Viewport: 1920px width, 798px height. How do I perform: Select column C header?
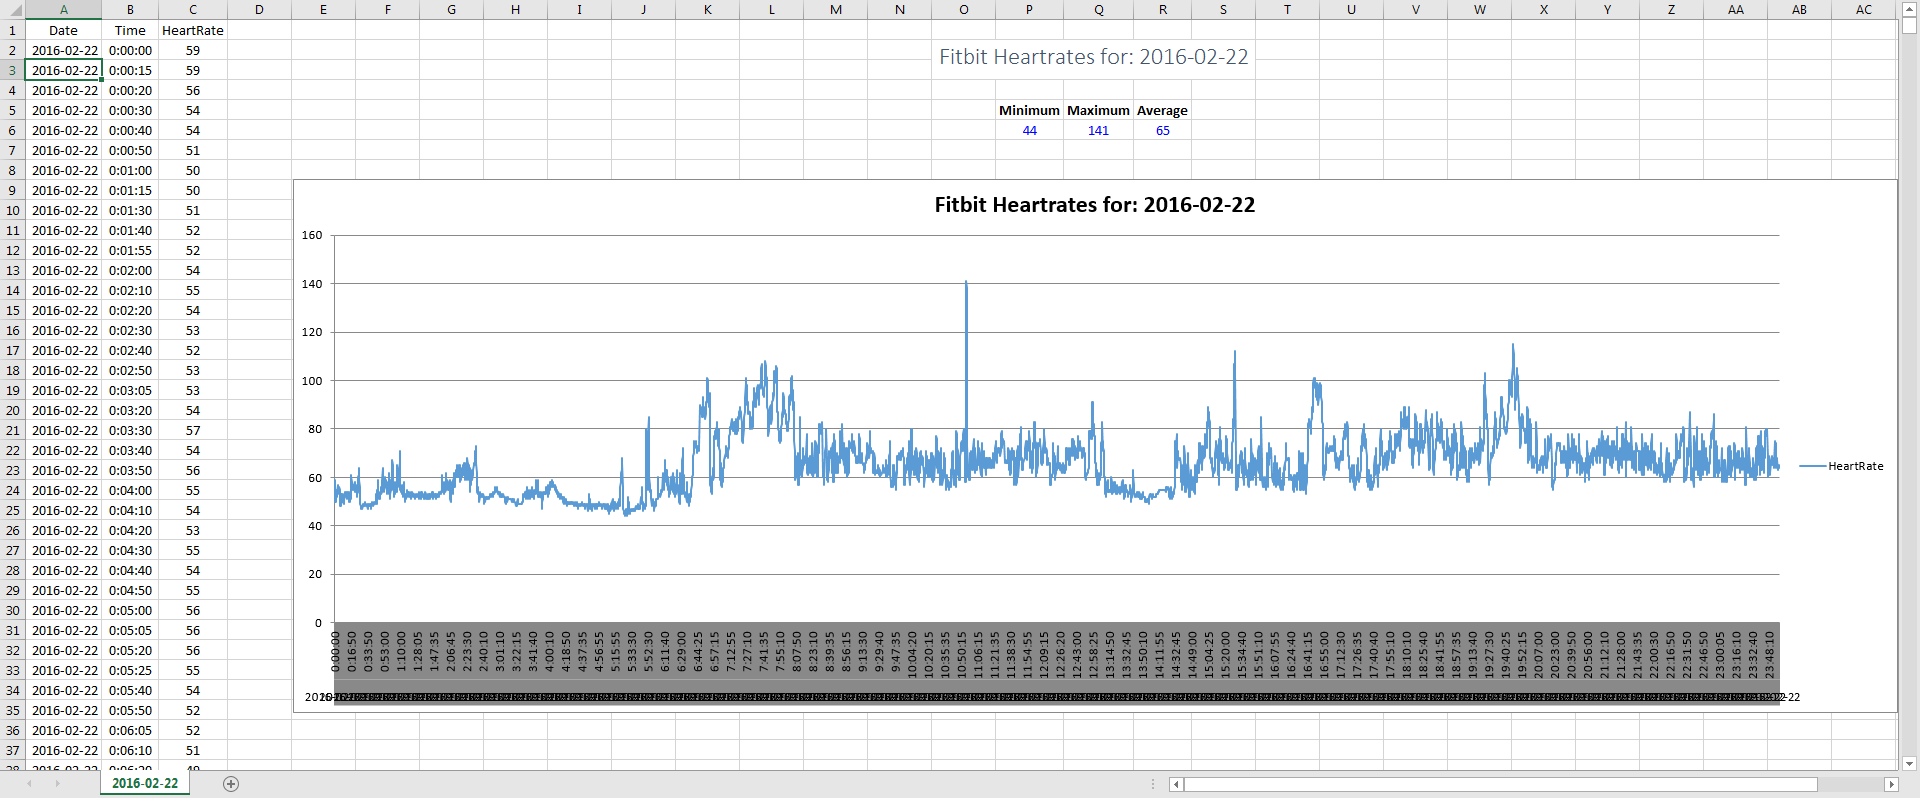point(193,10)
